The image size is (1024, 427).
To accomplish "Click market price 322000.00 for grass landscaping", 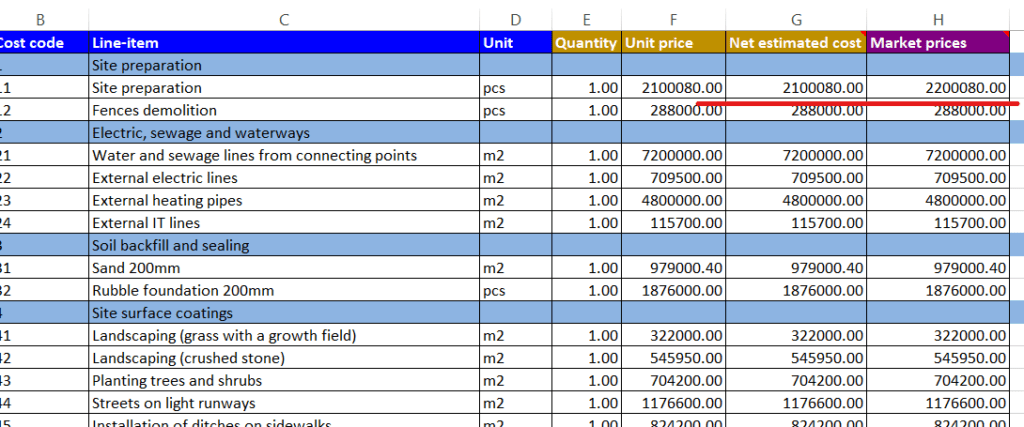I will tap(938, 336).
